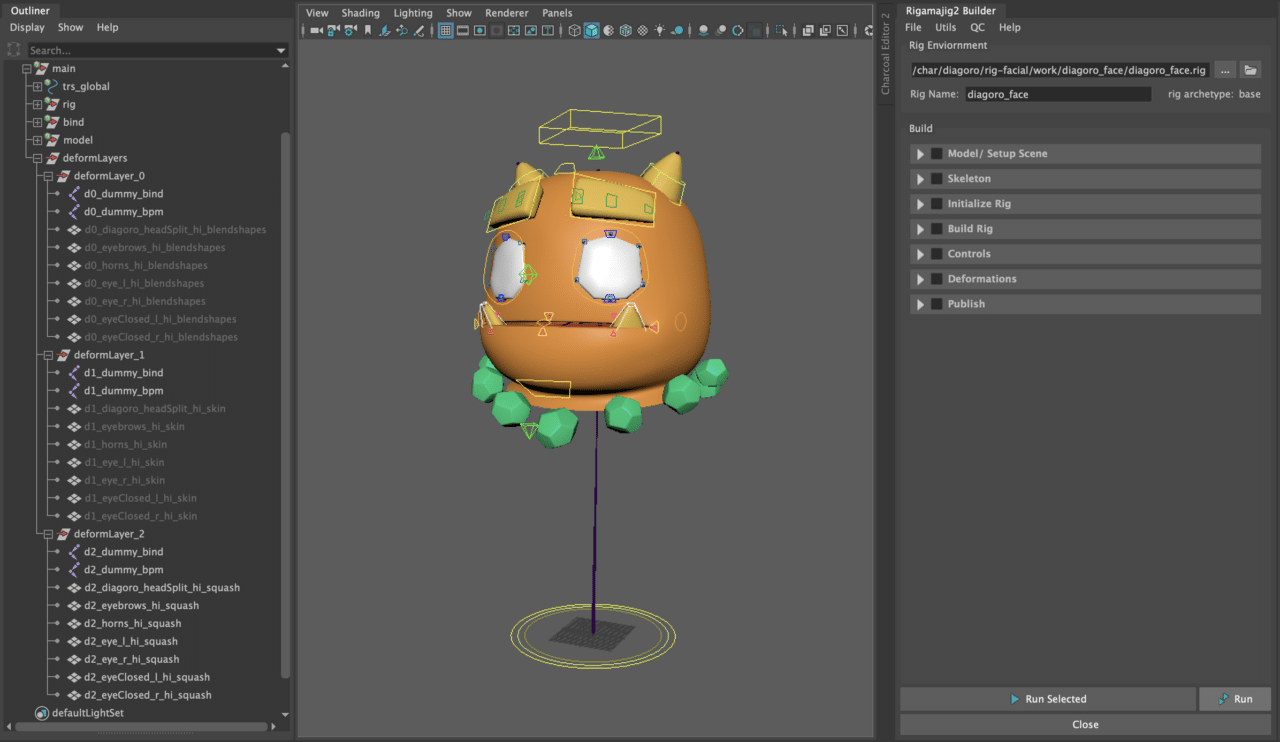Click the Rig Name text field

tap(1057, 94)
